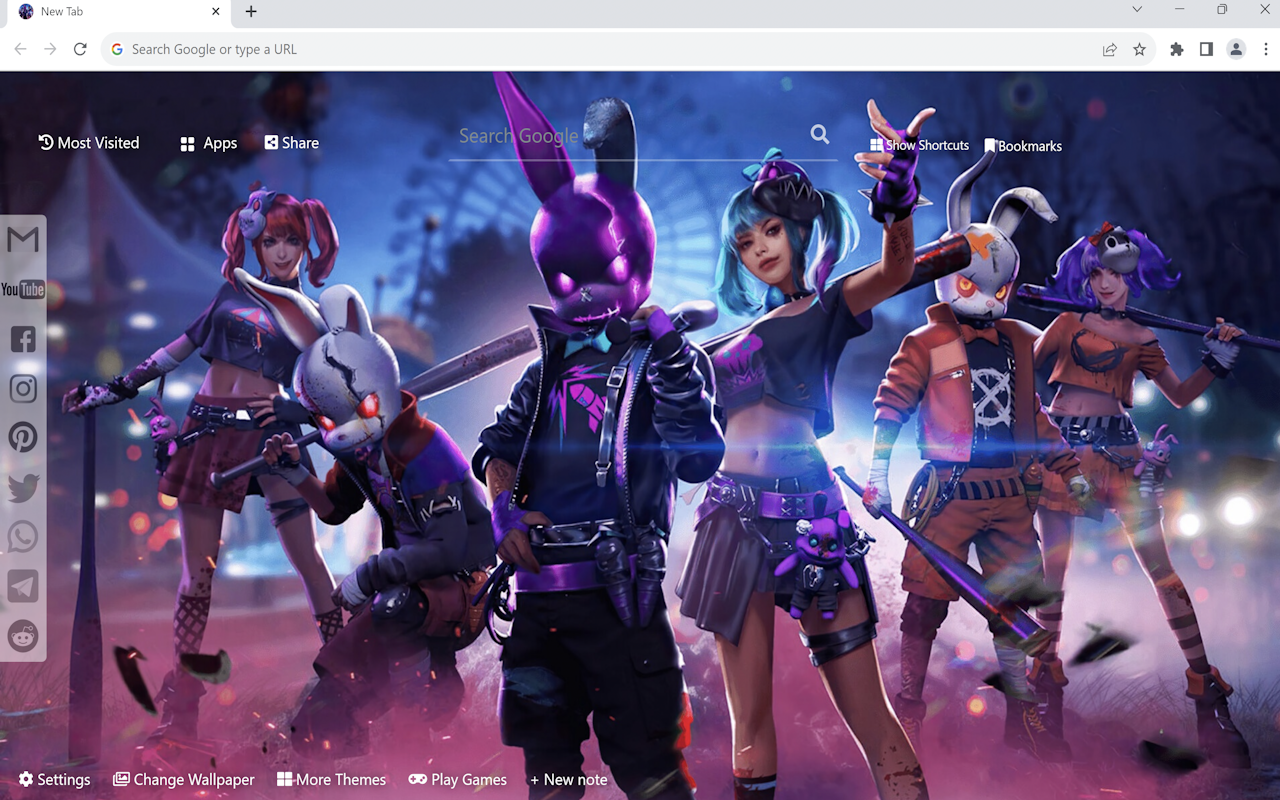Click Change Wallpaper
This screenshot has width=1280, height=800.
(x=184, y=779)
